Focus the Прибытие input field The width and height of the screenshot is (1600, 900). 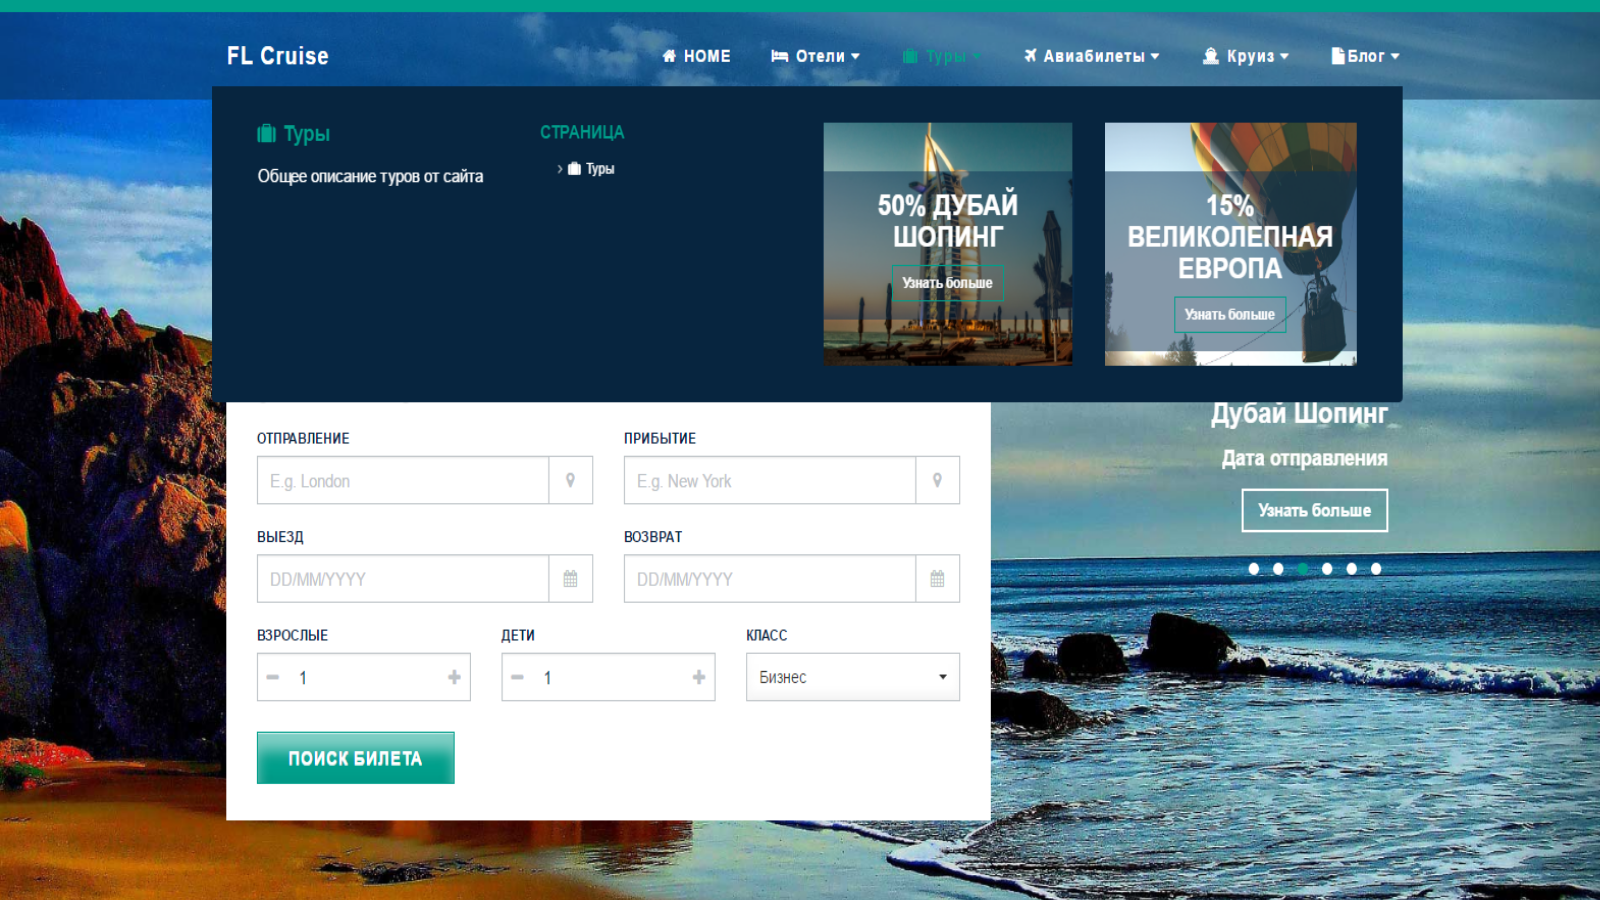pyautogui.click(x=770, y=480)
